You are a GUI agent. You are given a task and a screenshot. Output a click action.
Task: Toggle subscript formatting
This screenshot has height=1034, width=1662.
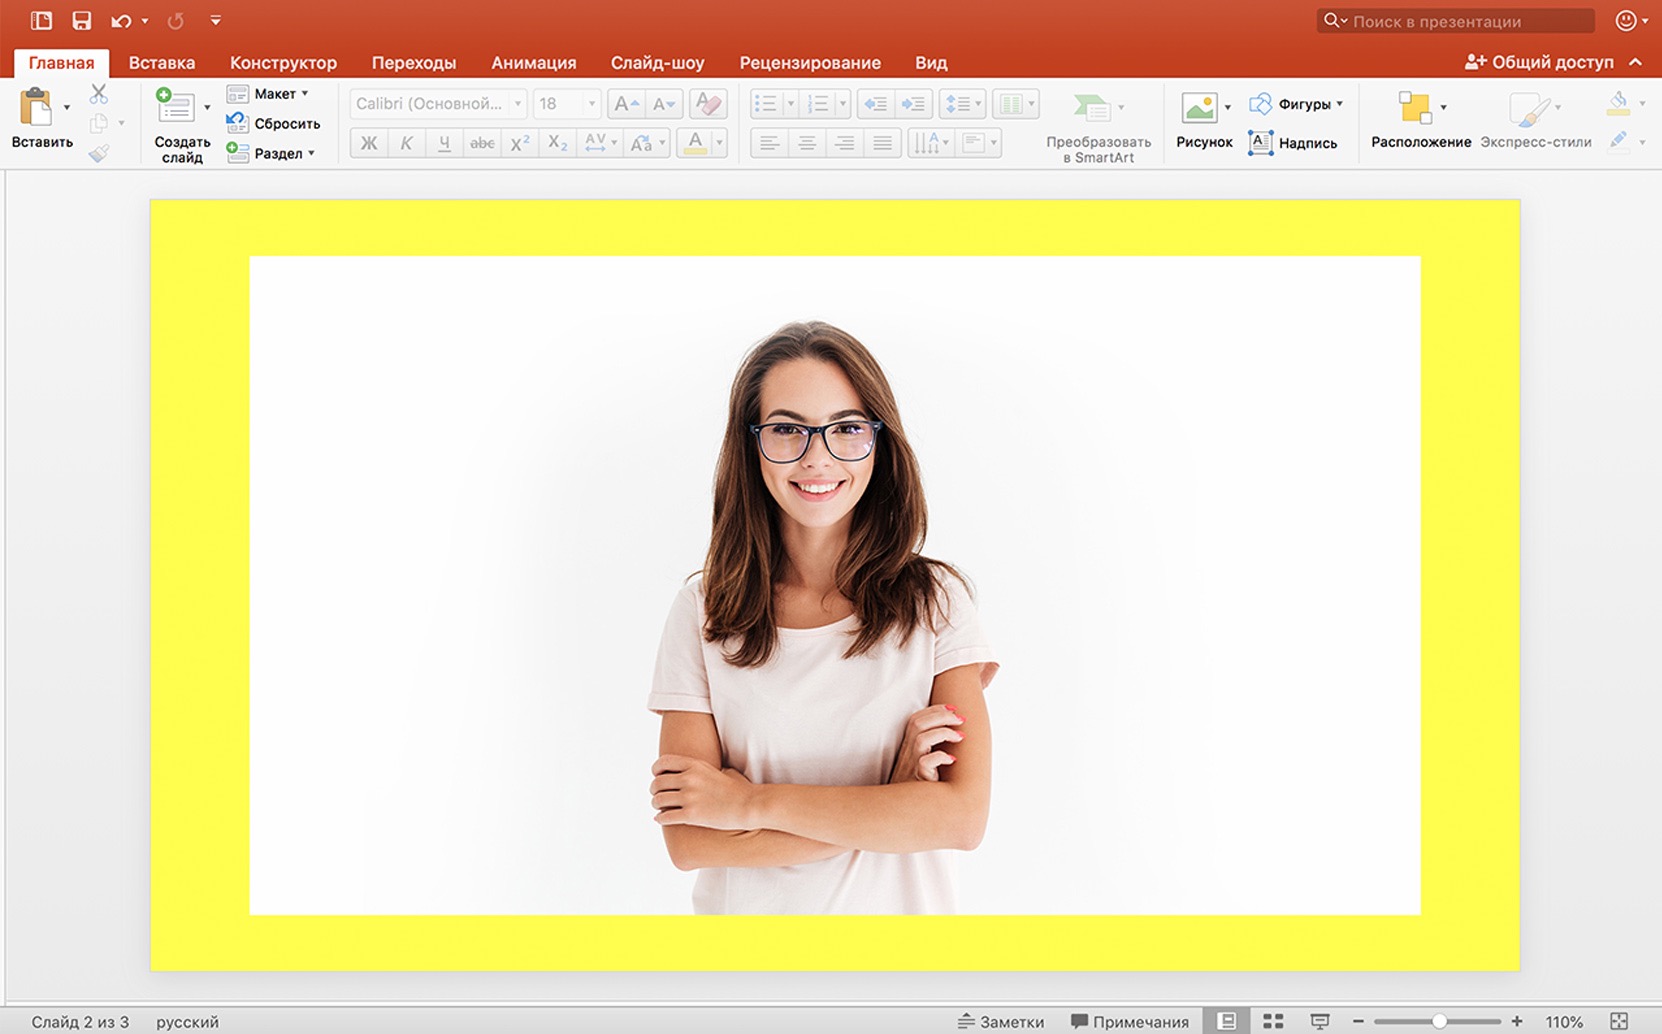(x=558, y=143)
